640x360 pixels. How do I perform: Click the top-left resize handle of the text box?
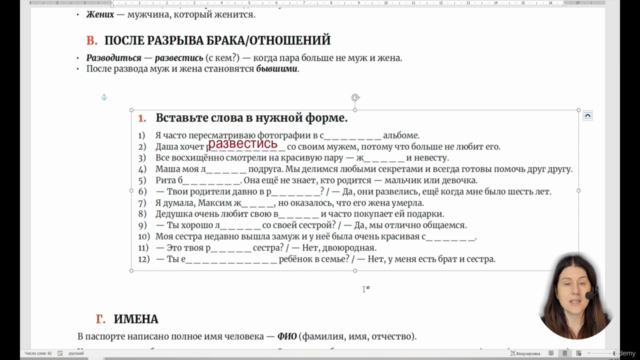pos(131,110)
